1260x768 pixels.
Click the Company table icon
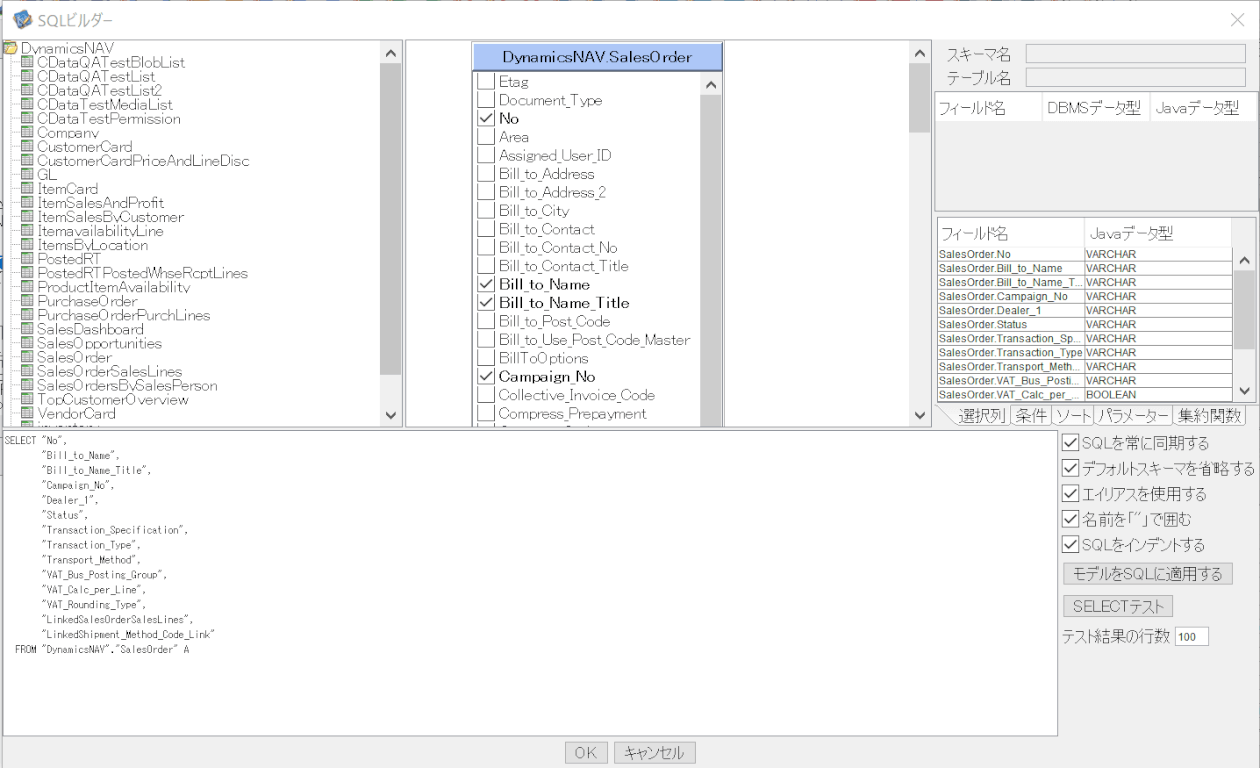tap(27, 132)
